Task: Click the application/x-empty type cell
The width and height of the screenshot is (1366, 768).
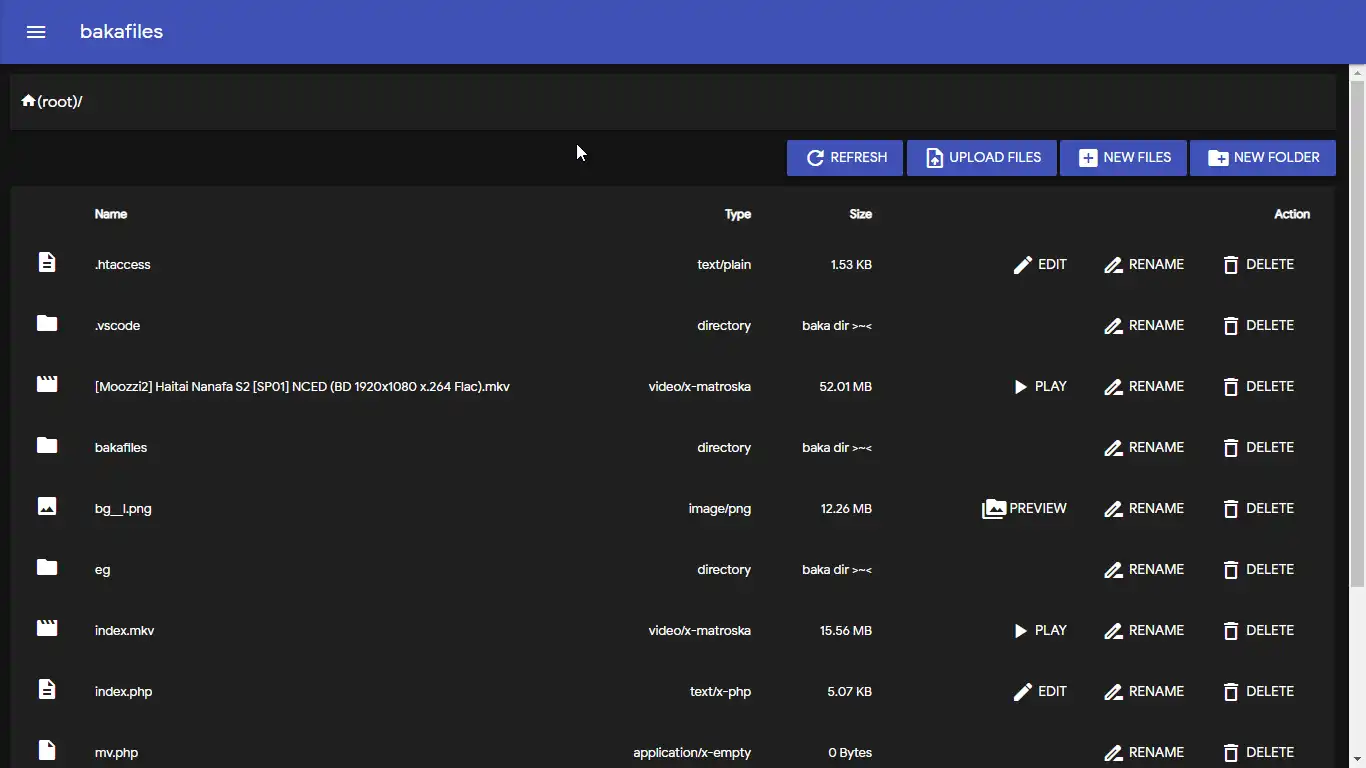Action: click(692, 753)
